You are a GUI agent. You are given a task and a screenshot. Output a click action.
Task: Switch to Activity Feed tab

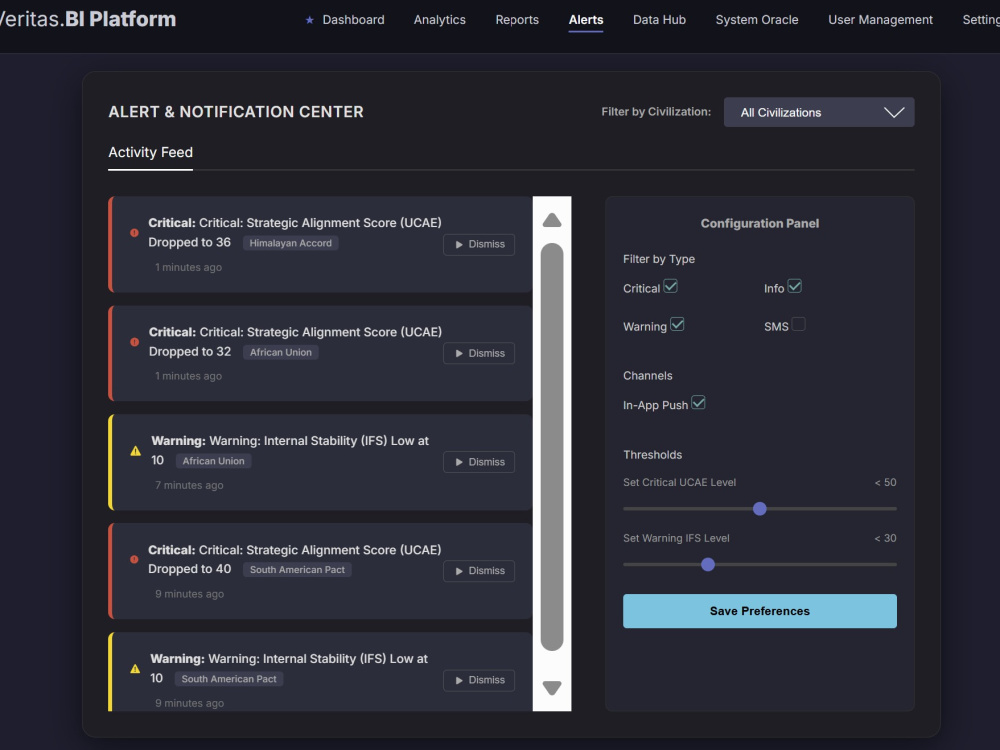click(x=151, y=152)
